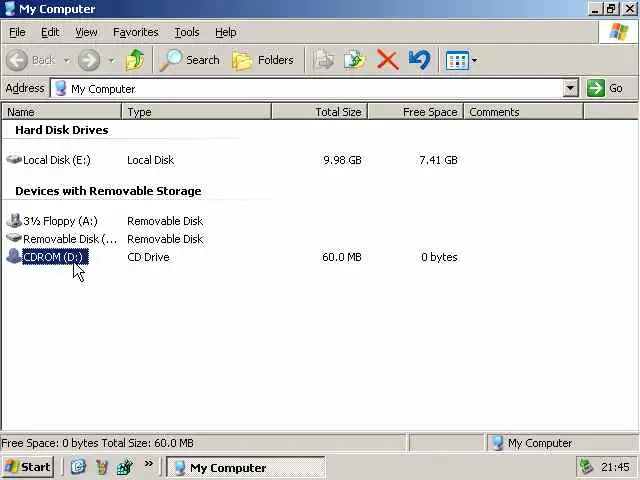Open the Forward history dropdown arrow

[111, 60]
